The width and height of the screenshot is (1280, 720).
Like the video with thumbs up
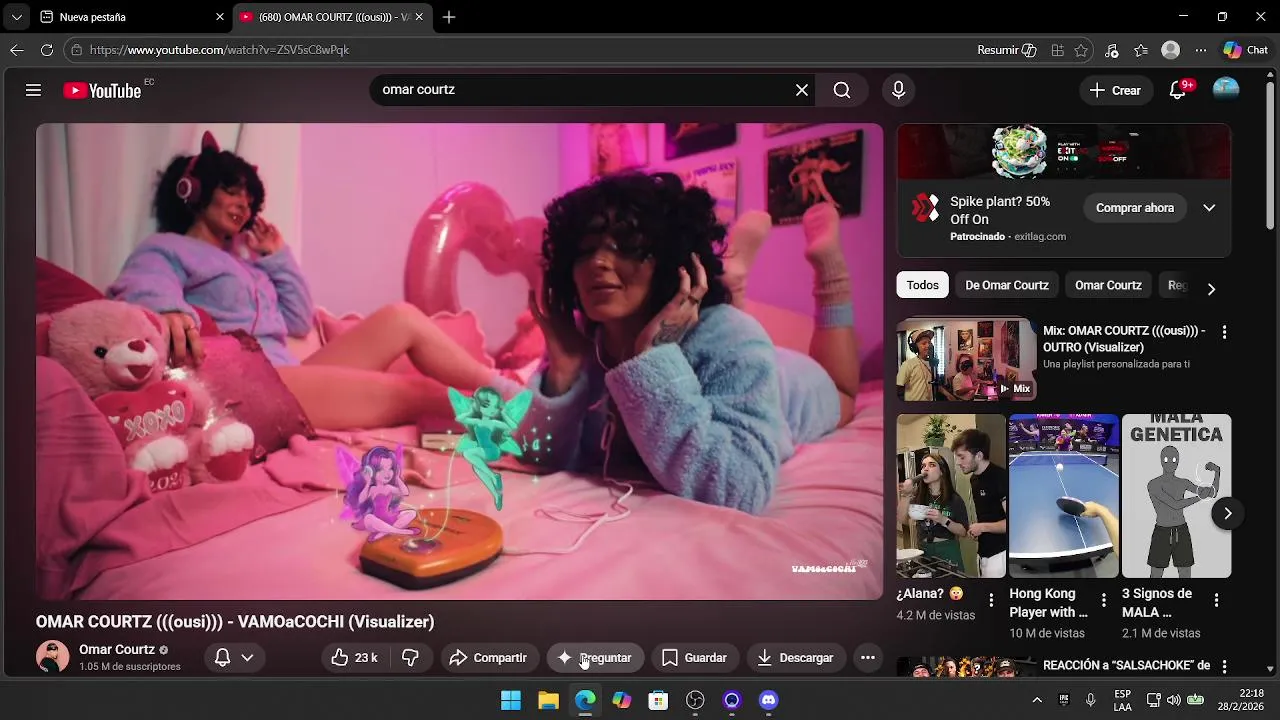(354, 658)
